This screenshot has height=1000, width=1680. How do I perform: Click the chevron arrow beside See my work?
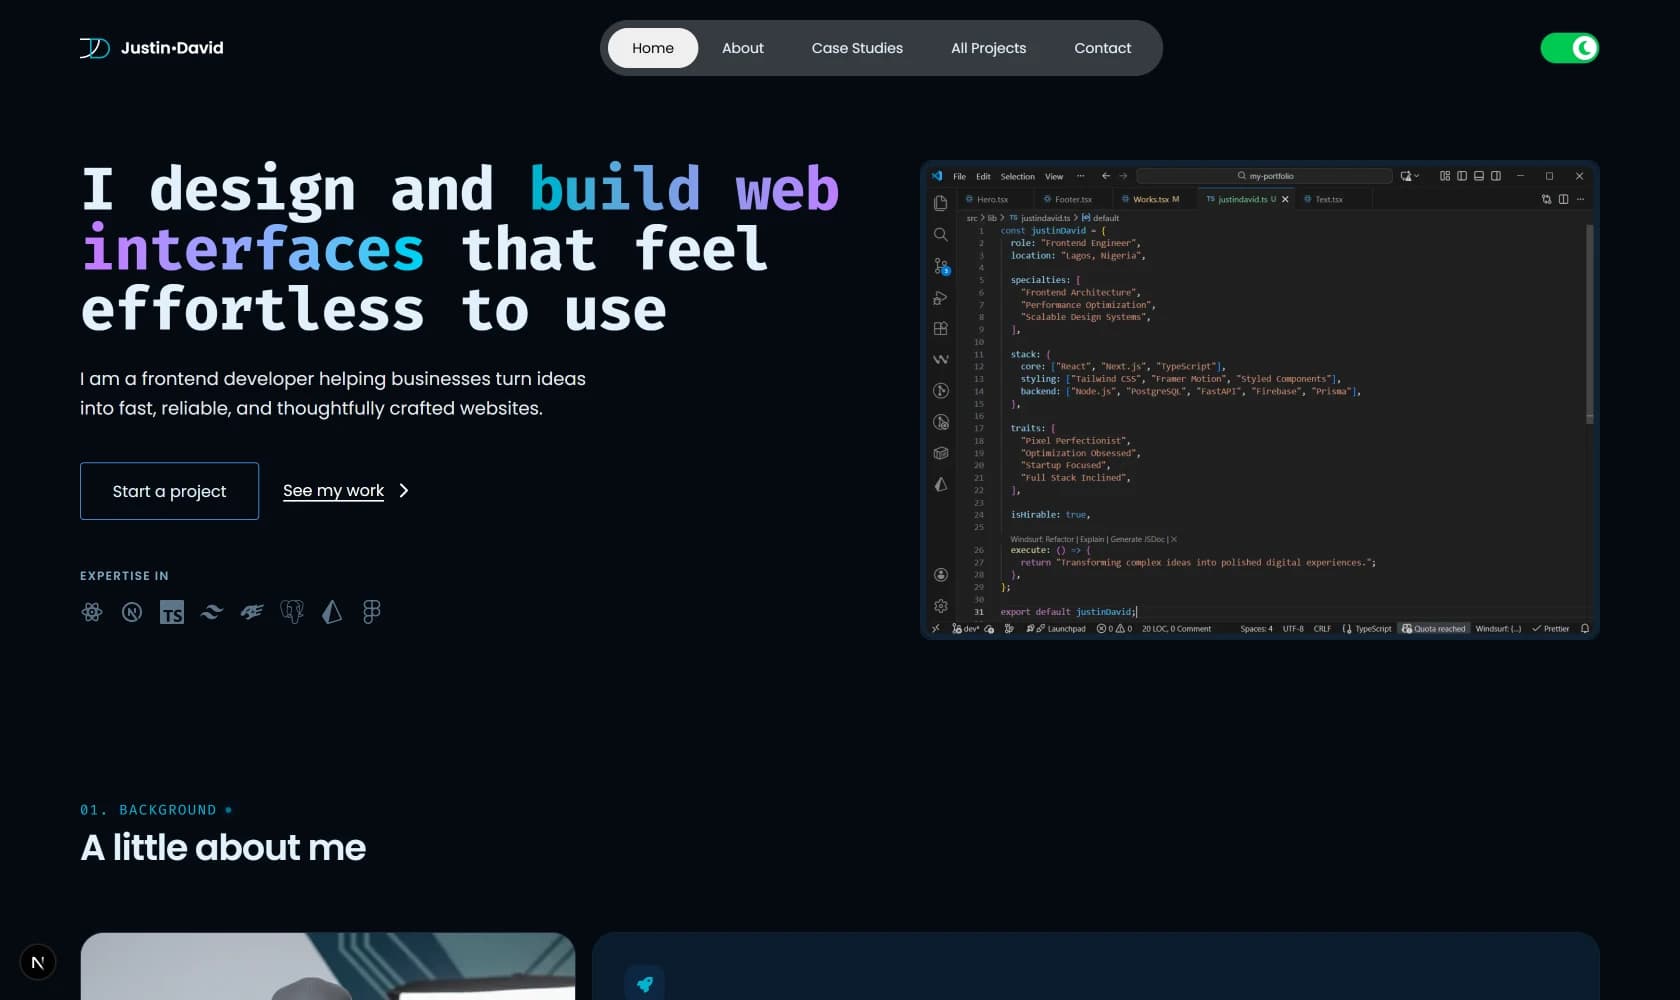pyautogui.click(x=404, y=491)
